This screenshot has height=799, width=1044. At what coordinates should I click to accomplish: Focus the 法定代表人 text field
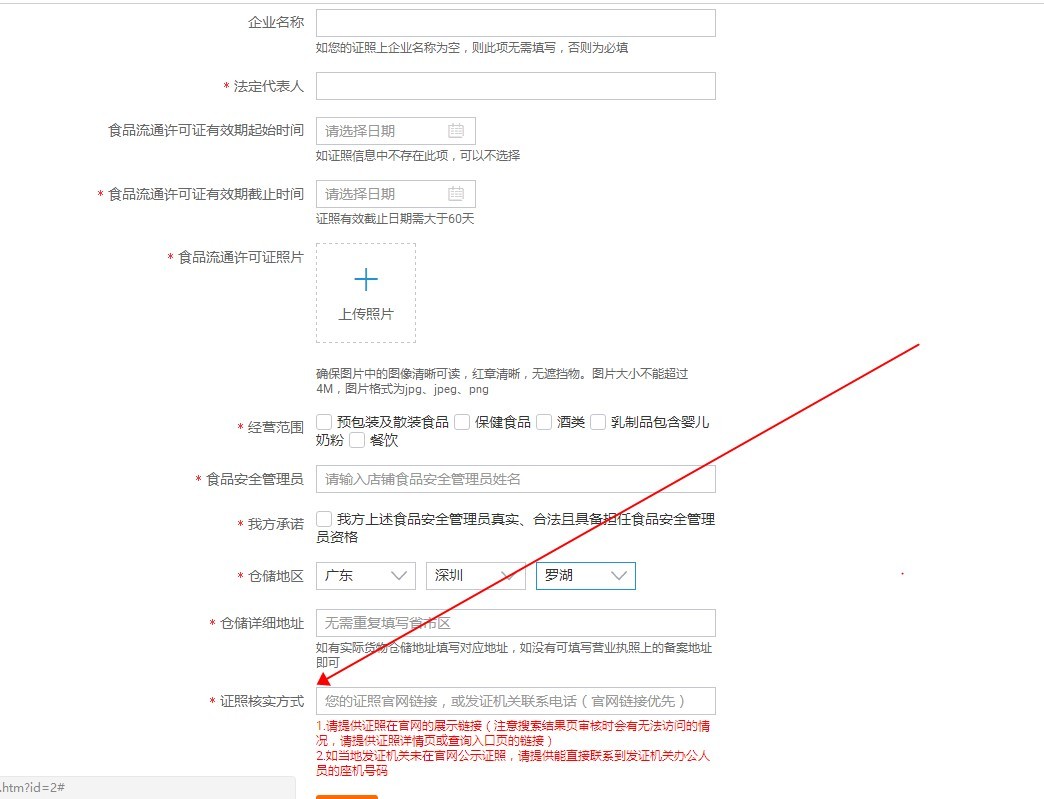[515, 86]
